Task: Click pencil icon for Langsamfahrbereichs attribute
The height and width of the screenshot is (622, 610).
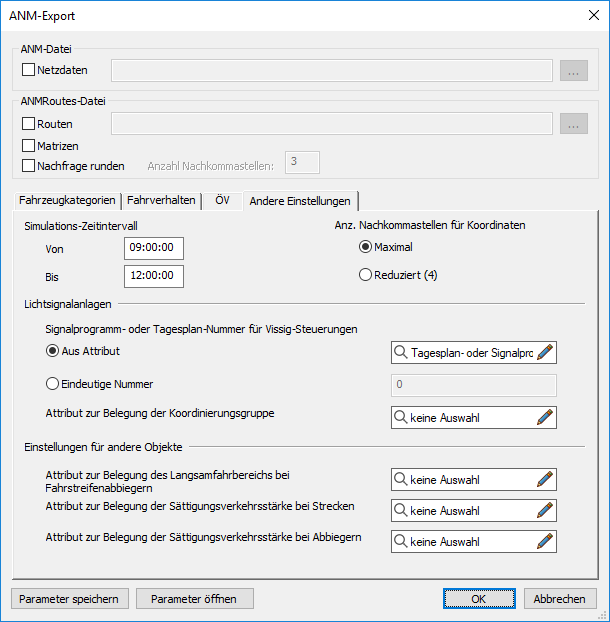Action: (545, 480)
